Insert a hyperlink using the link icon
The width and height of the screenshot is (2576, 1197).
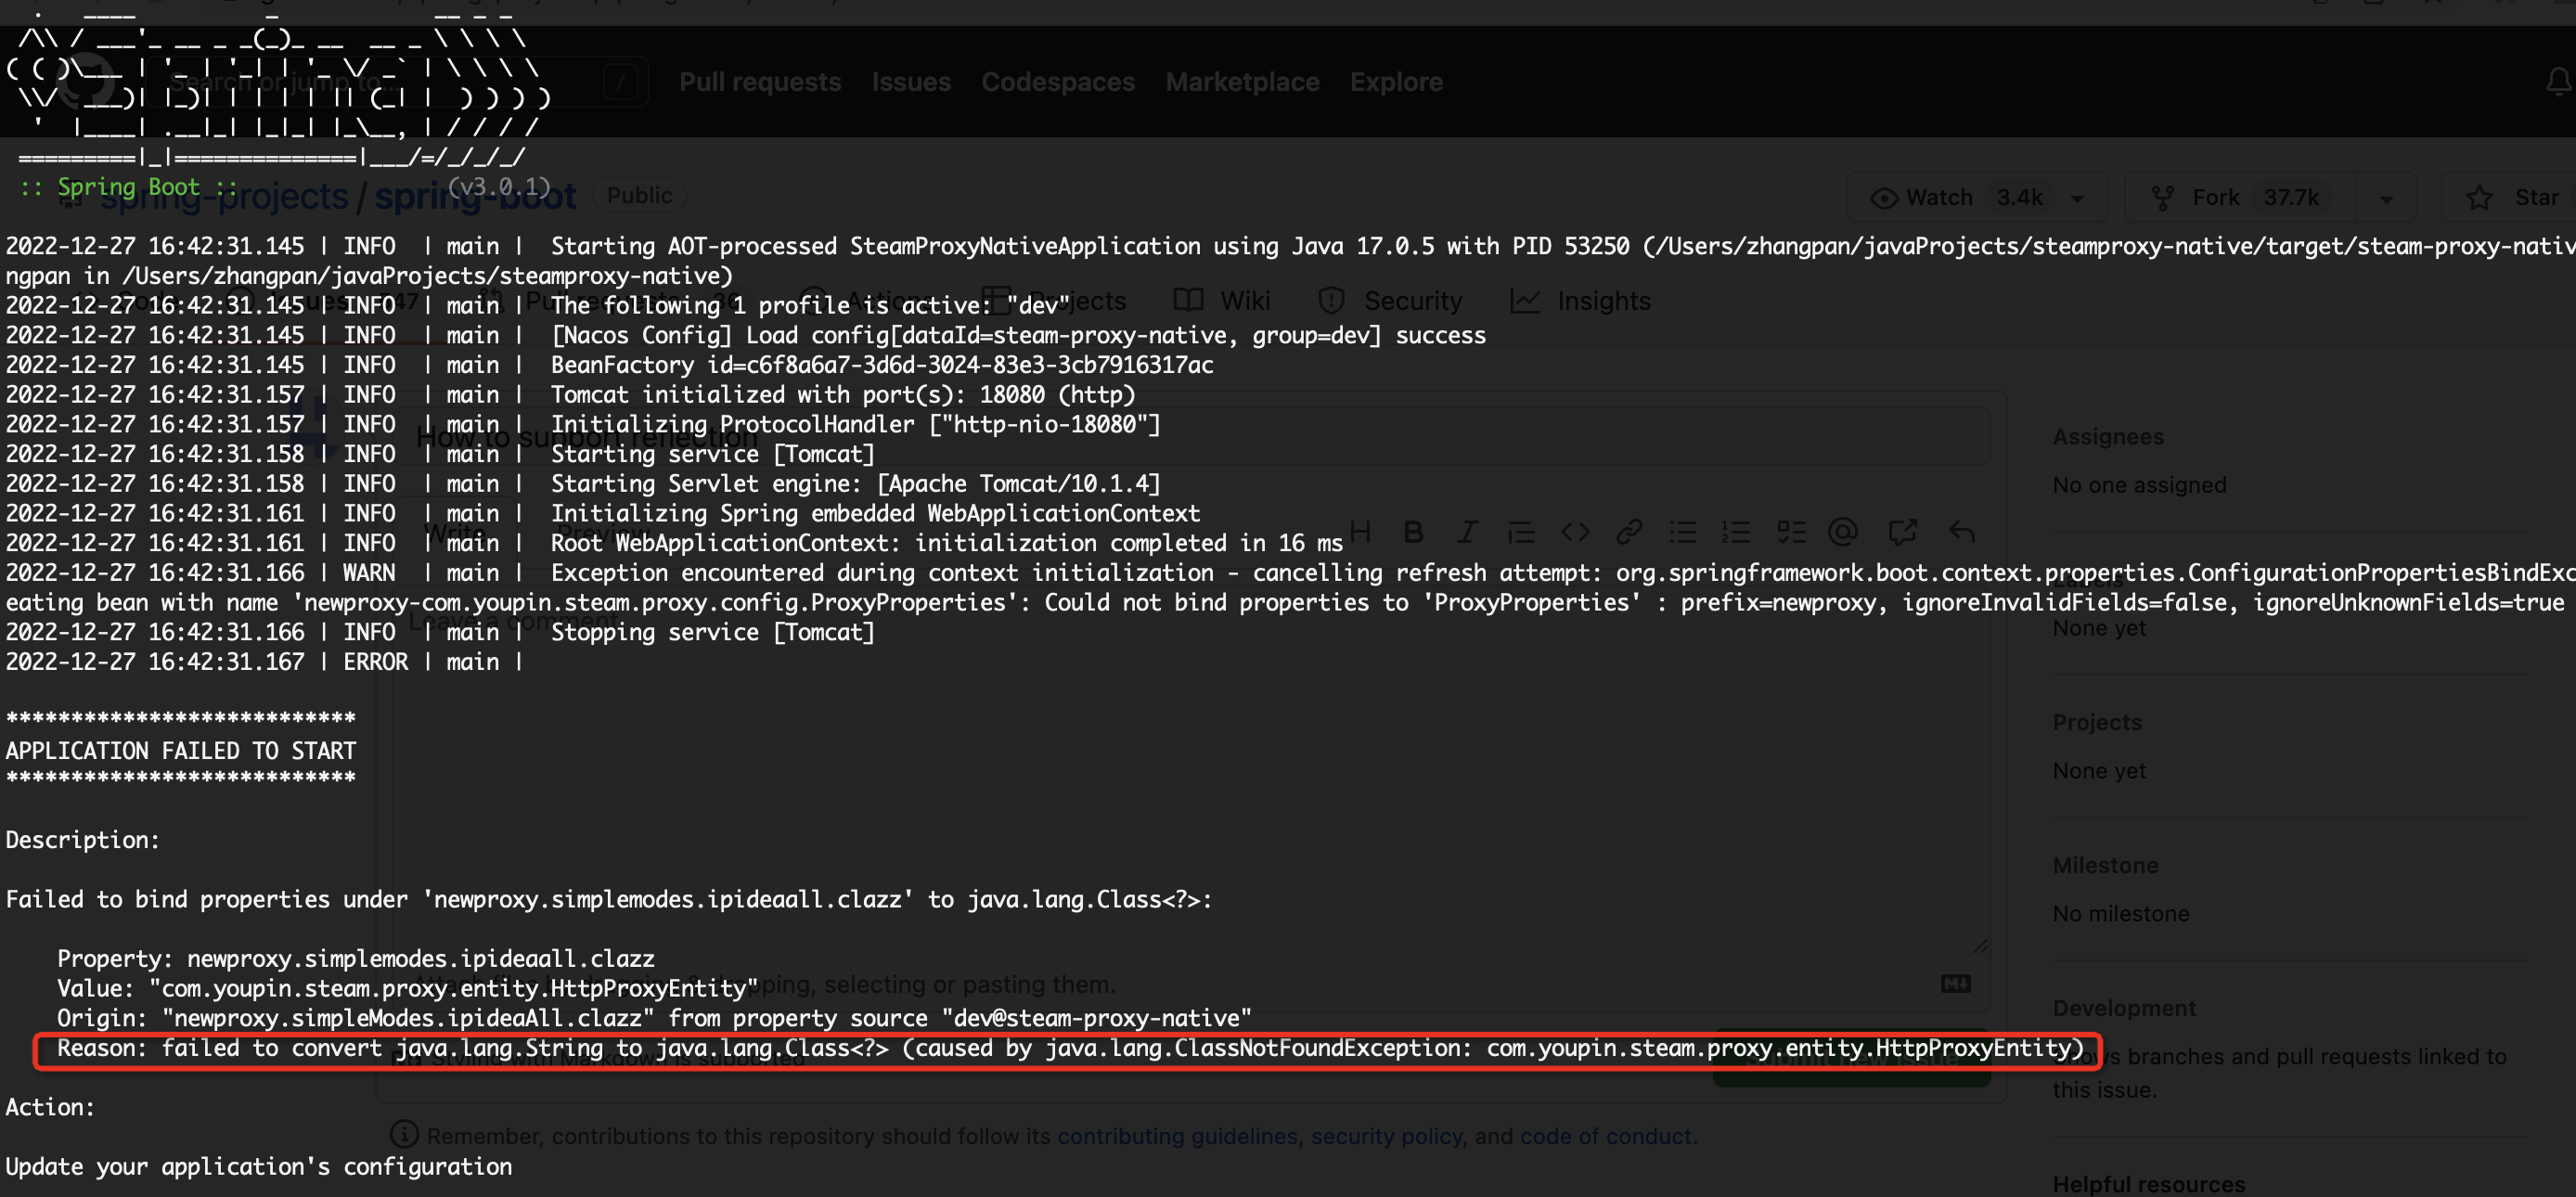[1630, 531]
